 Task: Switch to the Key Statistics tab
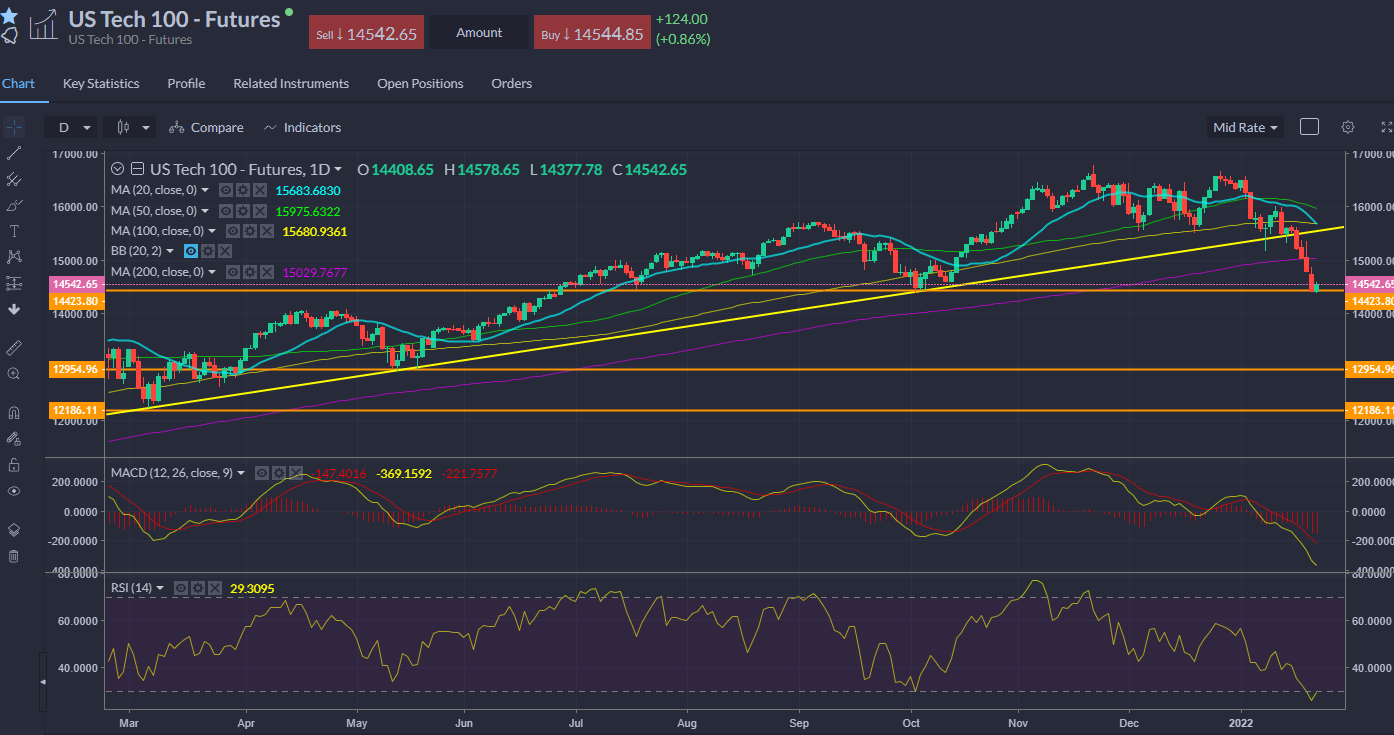[x=101, y=83]
